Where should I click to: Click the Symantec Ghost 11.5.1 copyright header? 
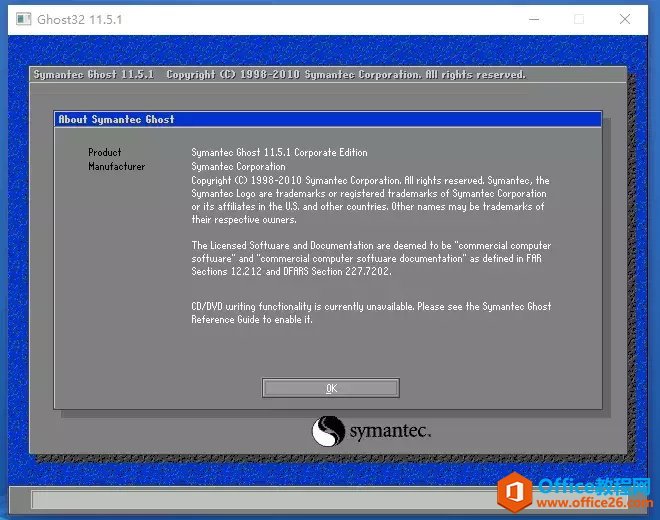(279, 75)
